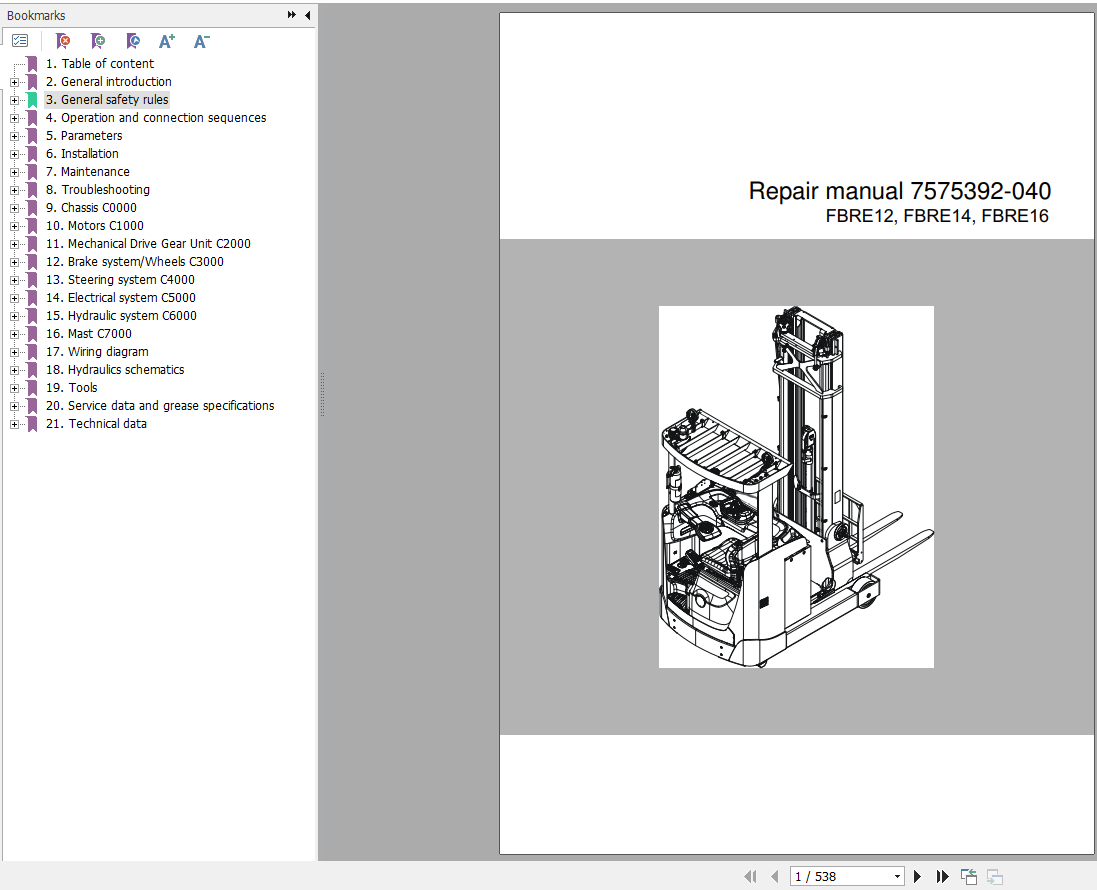This screenshot has width=1097, height=890.
Task: Expand 8. Troubleshooting bookmark
Action: tap(14, 190)
